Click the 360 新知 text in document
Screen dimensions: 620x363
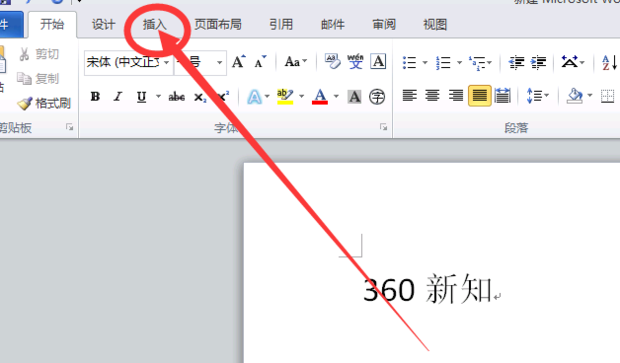[427, 289]
